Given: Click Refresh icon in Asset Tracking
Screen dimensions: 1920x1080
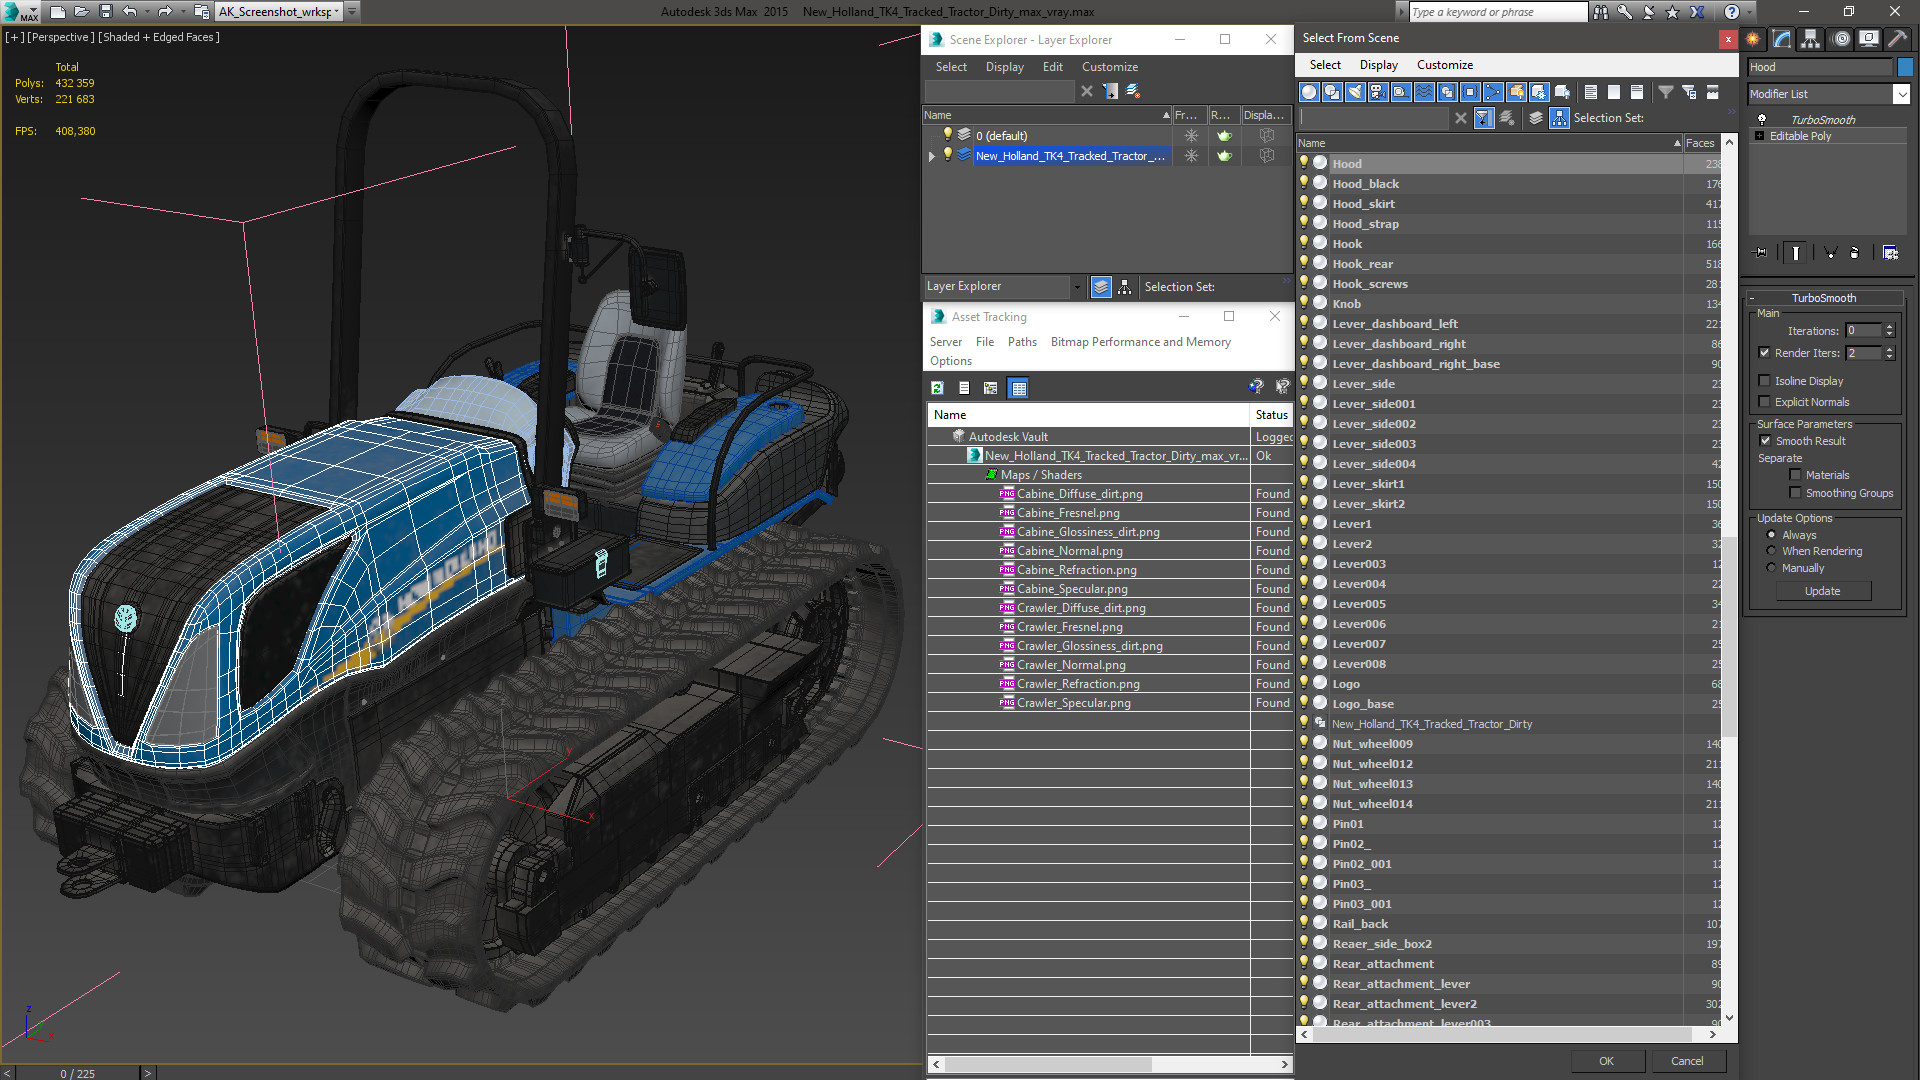Looking at the screenshot, I should pyautogui.click(x=937, y=388).
